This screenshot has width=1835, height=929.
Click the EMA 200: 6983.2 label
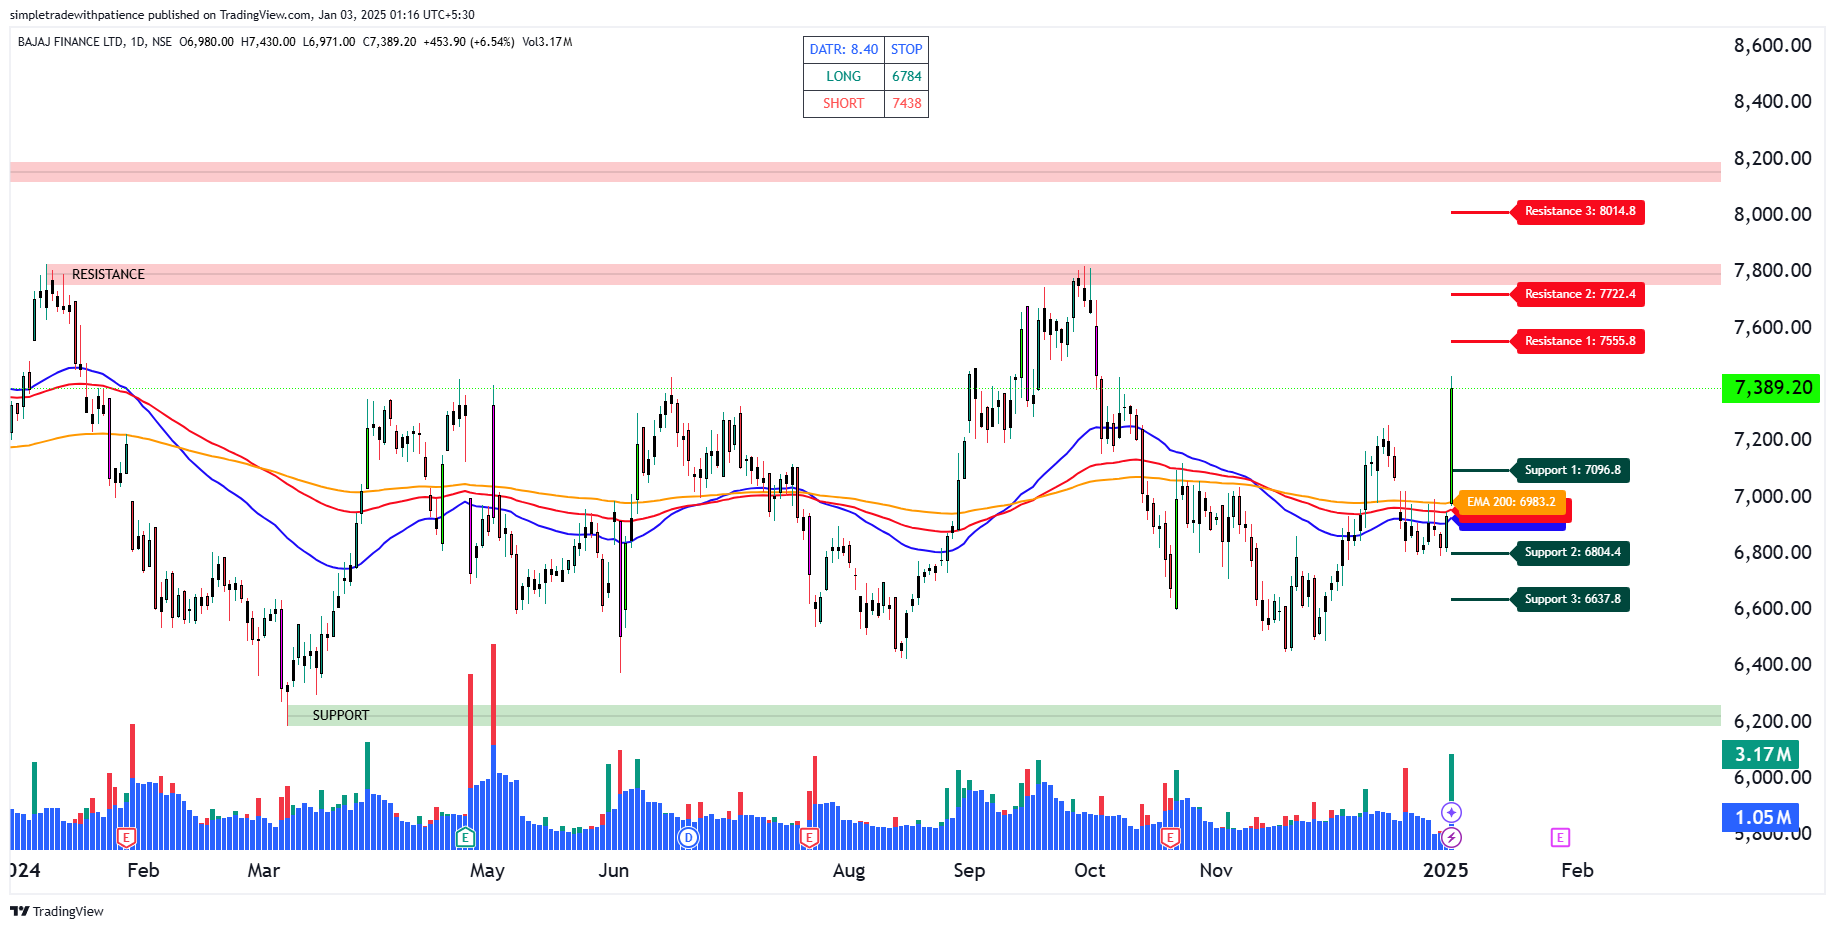1511,502
